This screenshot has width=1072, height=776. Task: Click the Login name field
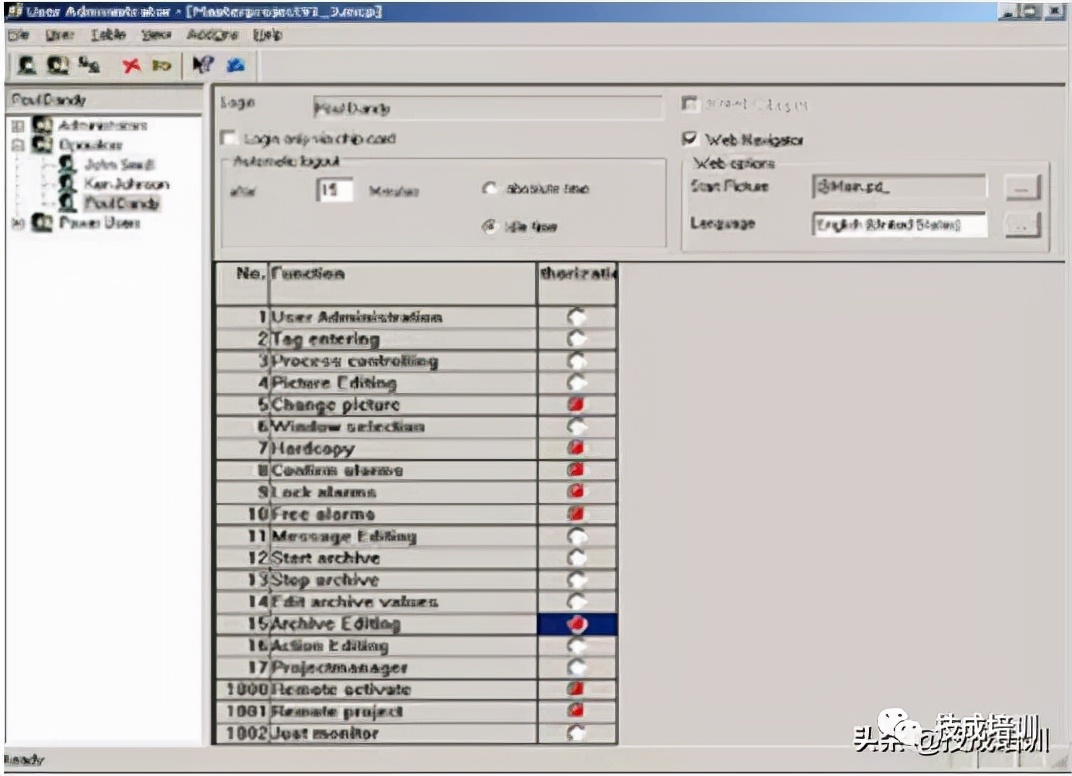[487, 108]
